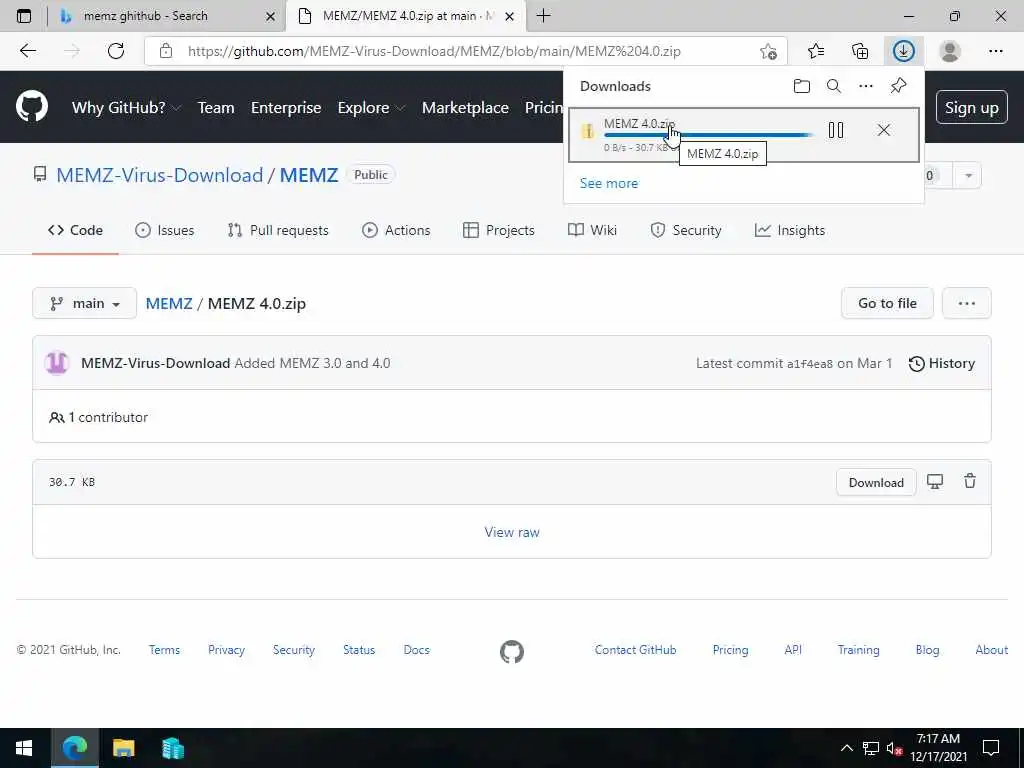Expand the Why GitHub? menu

(x=126, y=108)
